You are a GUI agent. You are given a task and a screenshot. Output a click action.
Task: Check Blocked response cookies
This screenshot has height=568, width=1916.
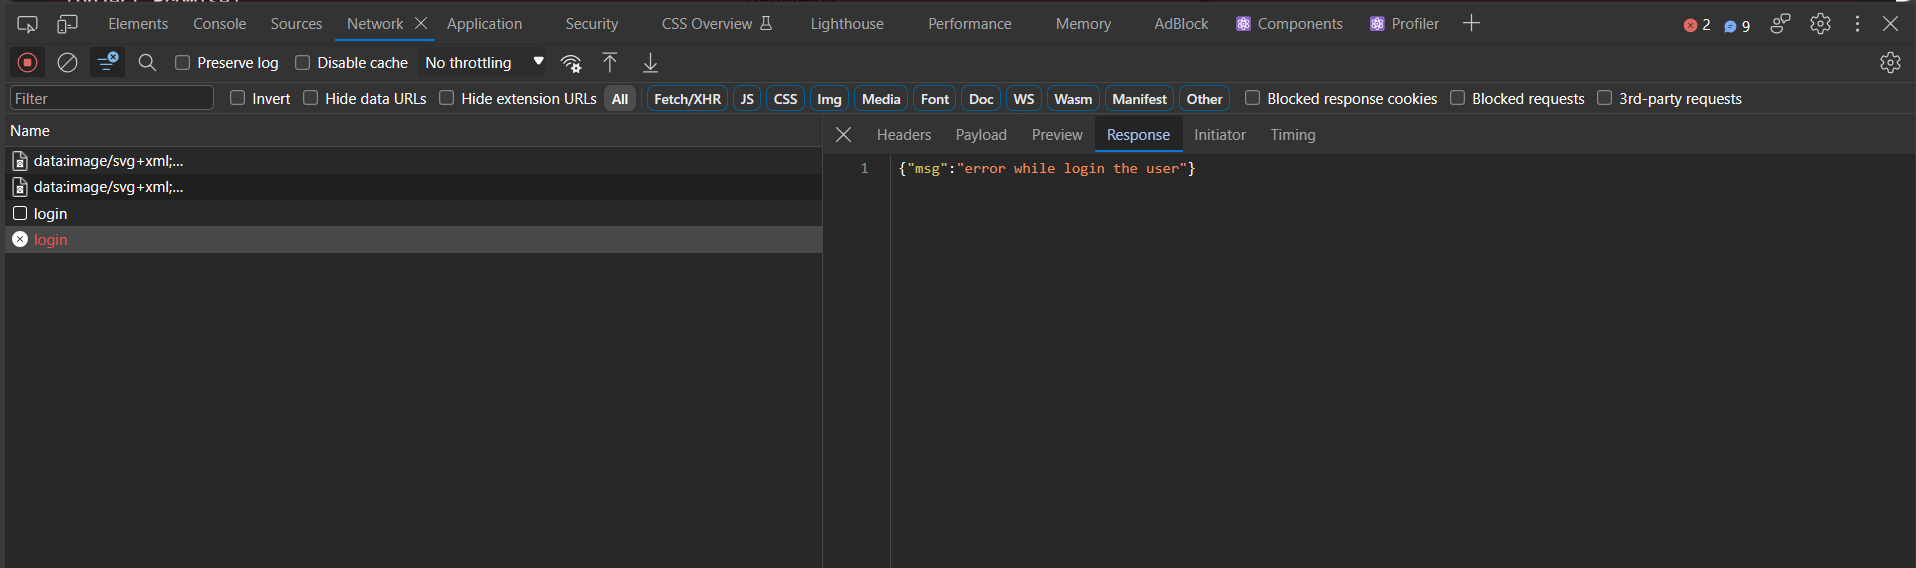pos(1252,98)
